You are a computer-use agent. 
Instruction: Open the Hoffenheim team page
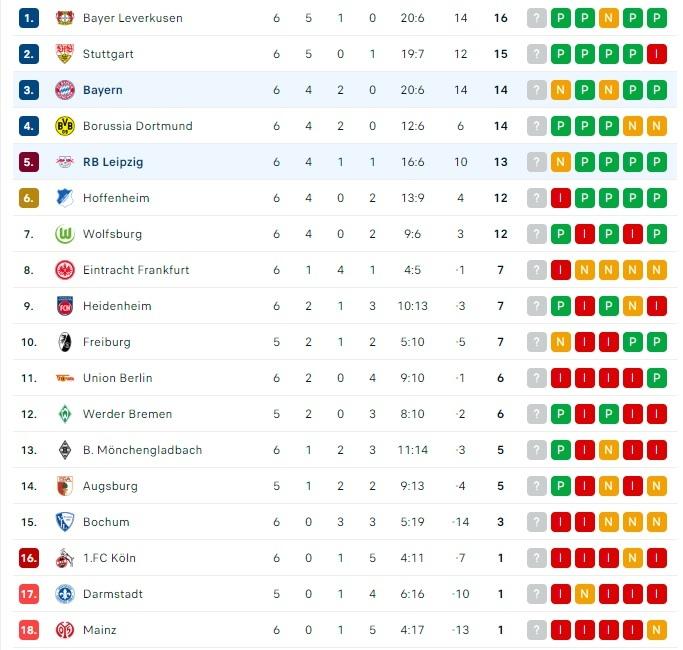tap(116, 198)
